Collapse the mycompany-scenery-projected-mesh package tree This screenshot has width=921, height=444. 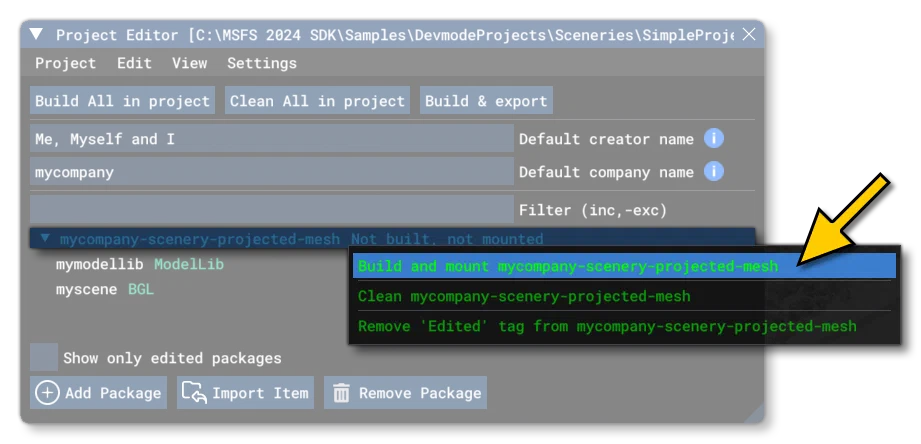[x=45, y=239]
